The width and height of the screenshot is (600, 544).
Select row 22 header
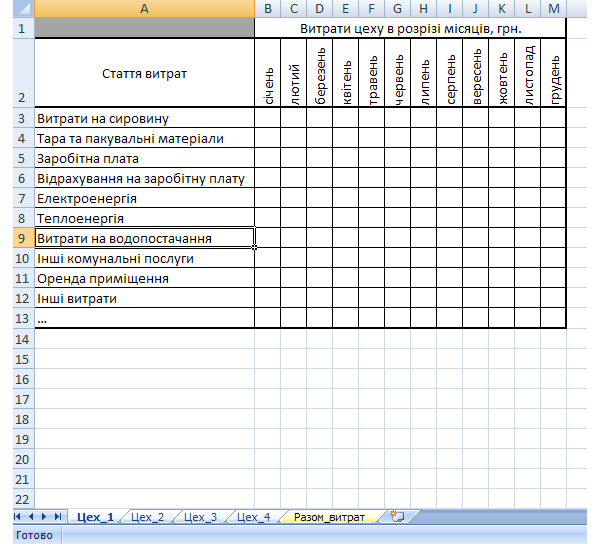tap(24, 499)
